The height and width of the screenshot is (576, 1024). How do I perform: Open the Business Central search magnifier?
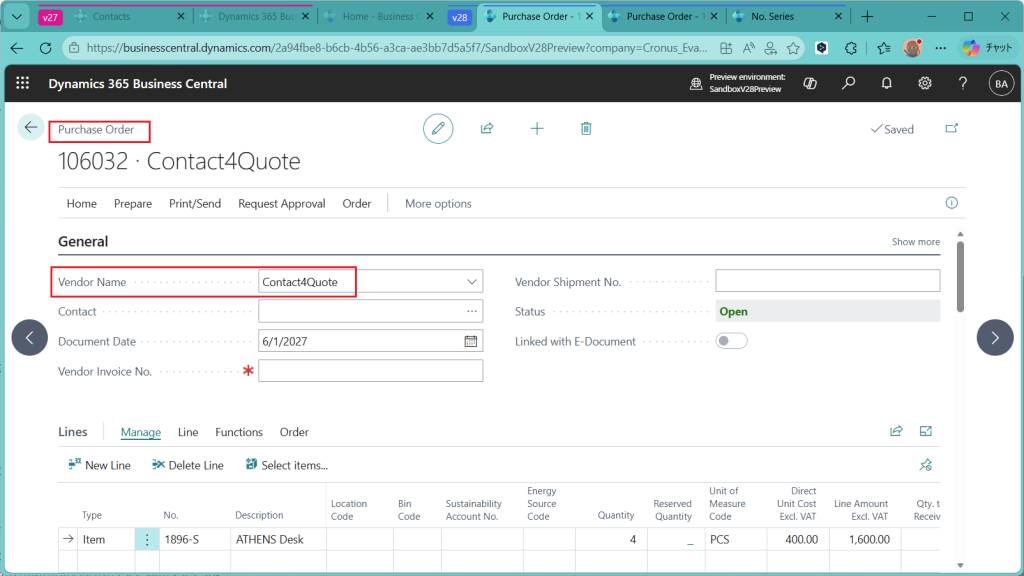click(x=848, y=84)
